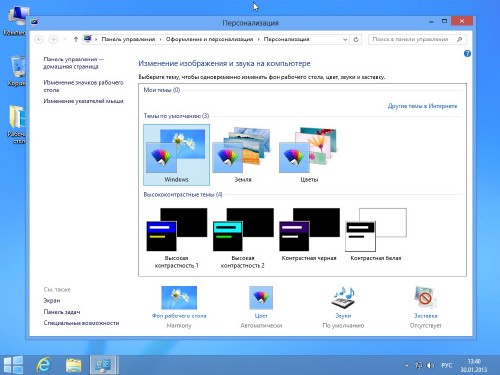Click the Control Panel taskbar button
The height and width of the screenshot is (375, 500).
tap(103, 365)
